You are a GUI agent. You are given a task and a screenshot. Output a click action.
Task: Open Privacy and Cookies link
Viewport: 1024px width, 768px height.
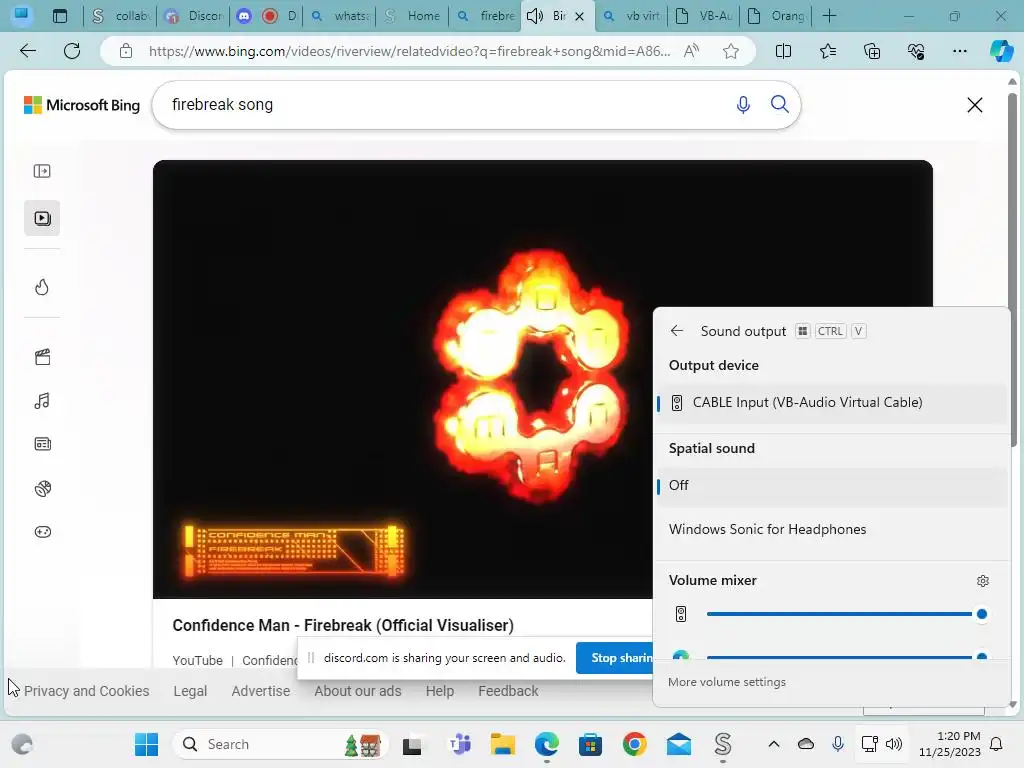pyautogui.click(x=86, y=691)
